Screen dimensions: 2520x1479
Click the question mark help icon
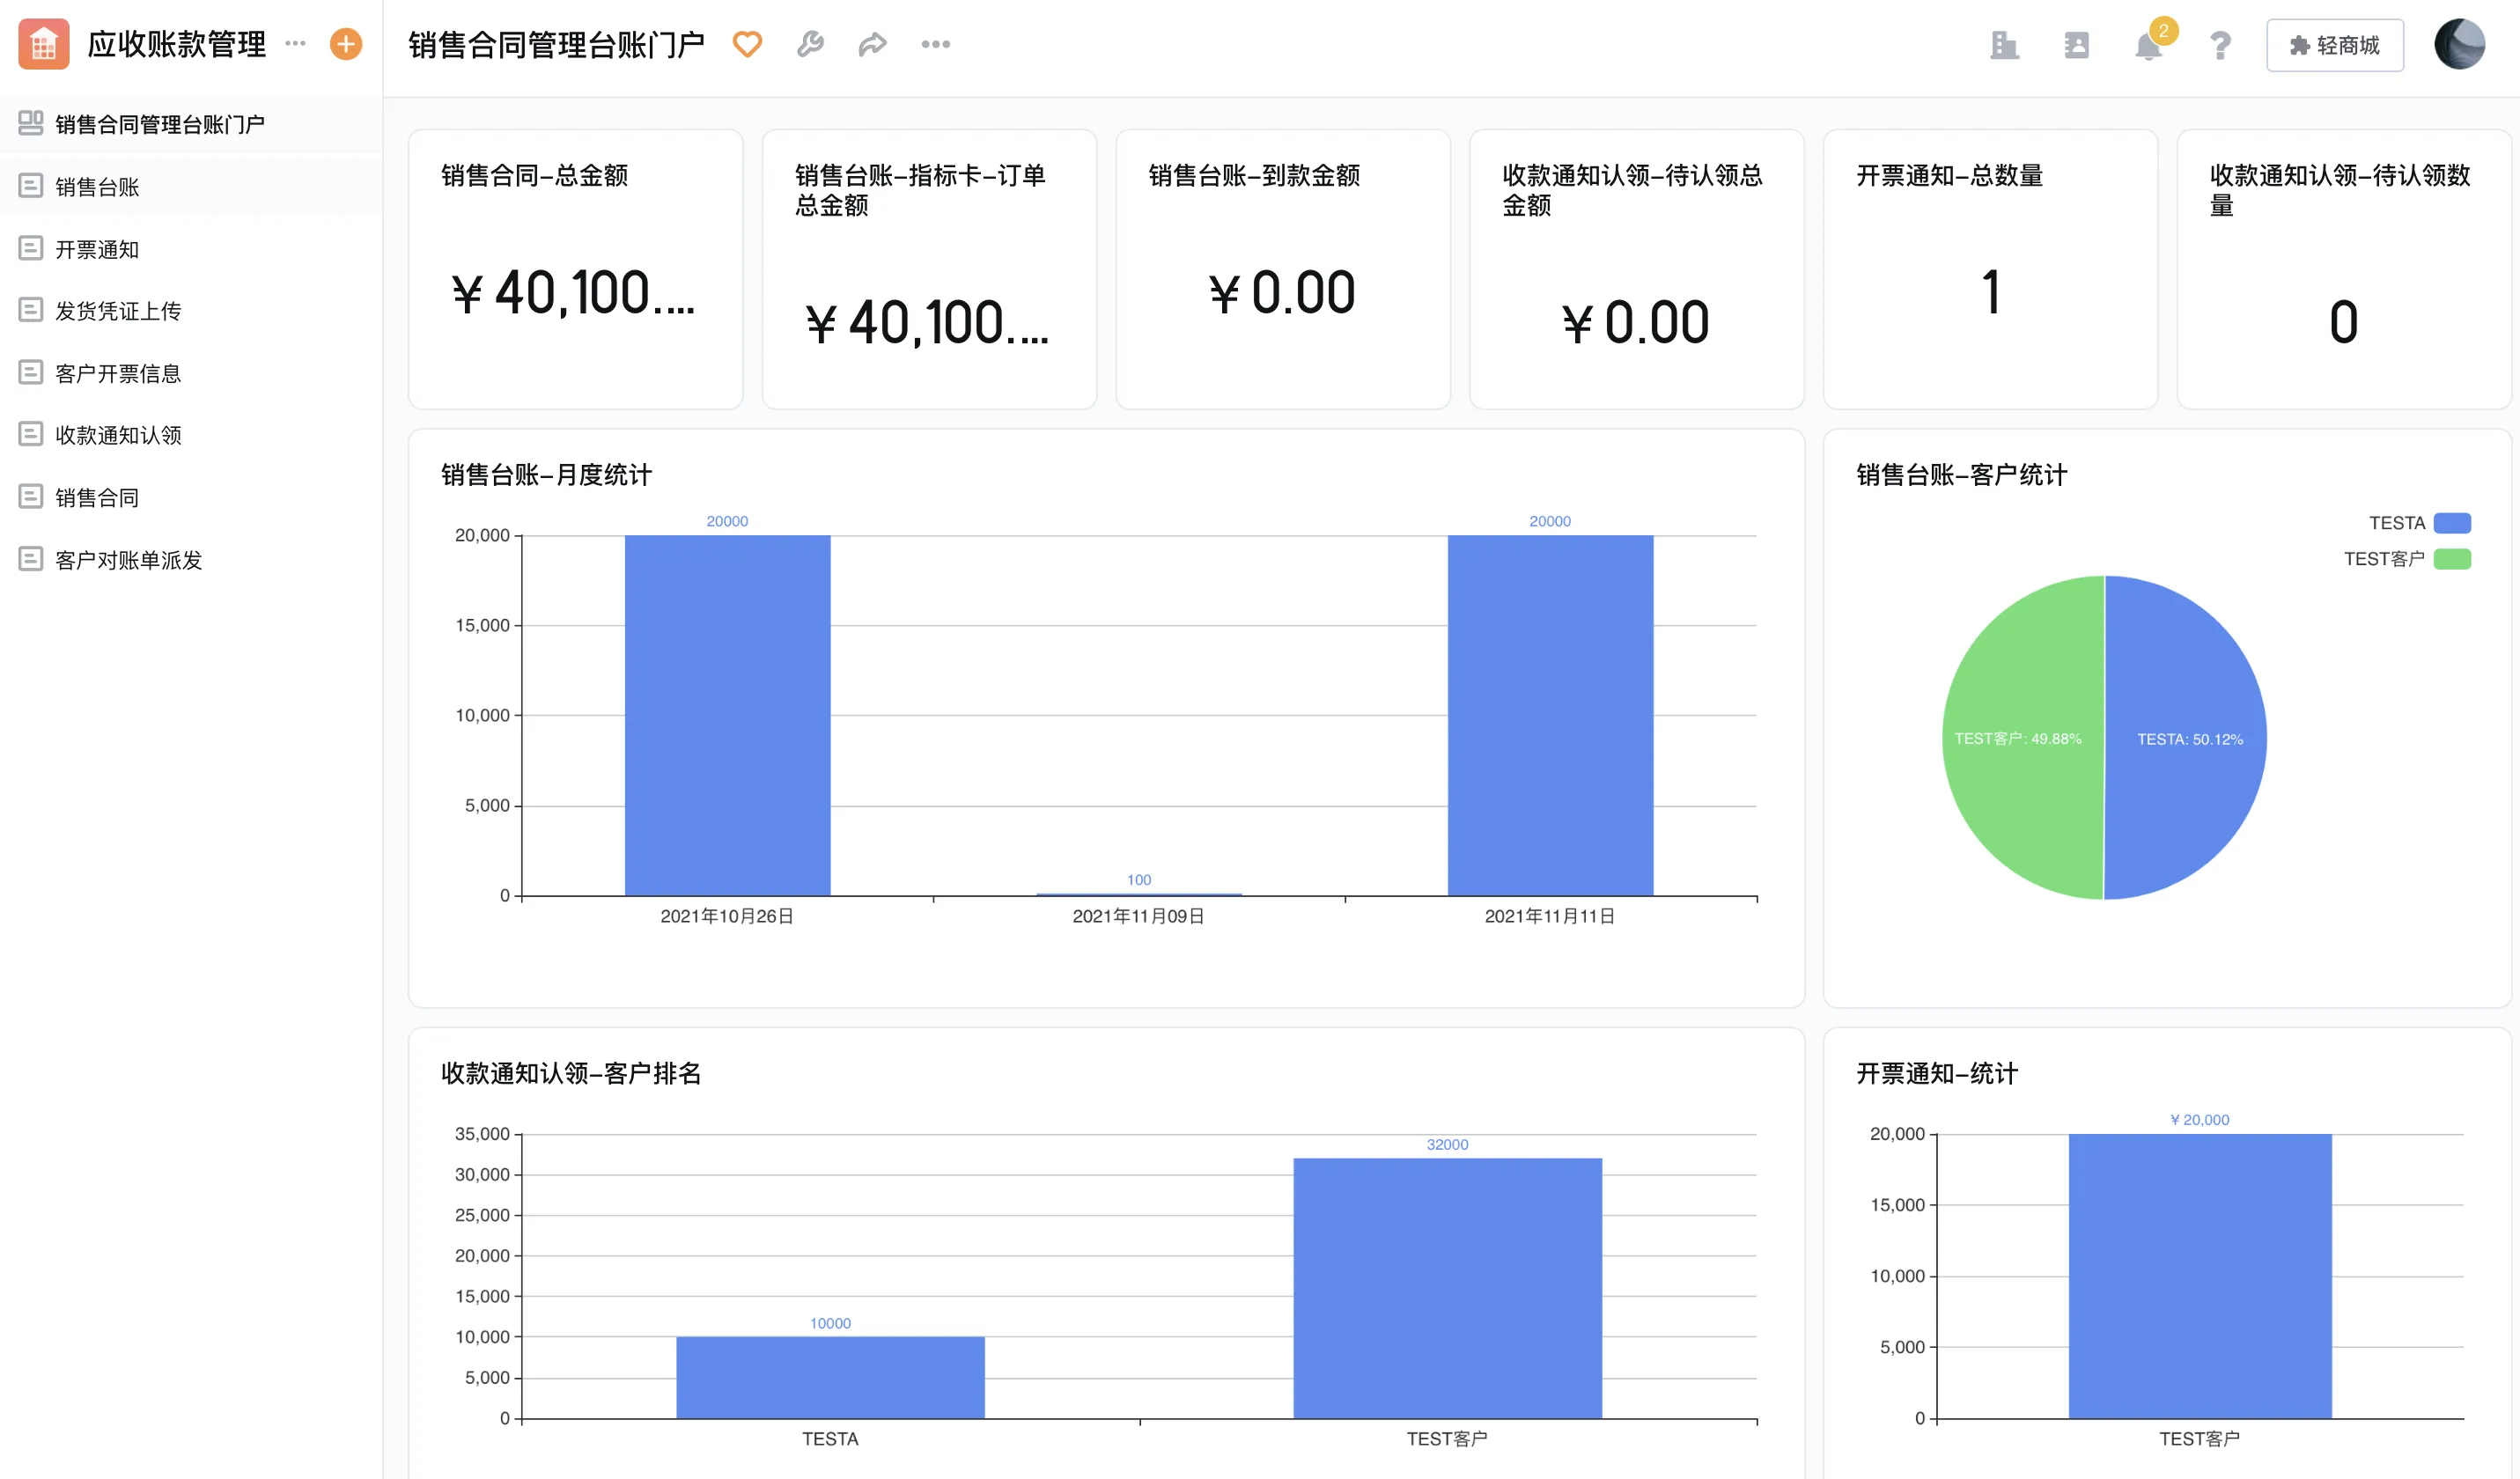point(2220,46)
